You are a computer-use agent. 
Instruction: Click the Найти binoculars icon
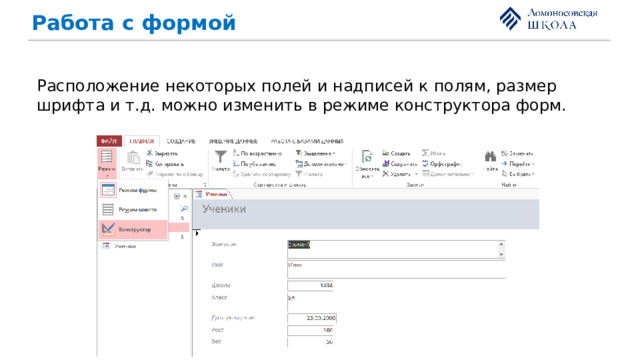(x=490, y=156)
